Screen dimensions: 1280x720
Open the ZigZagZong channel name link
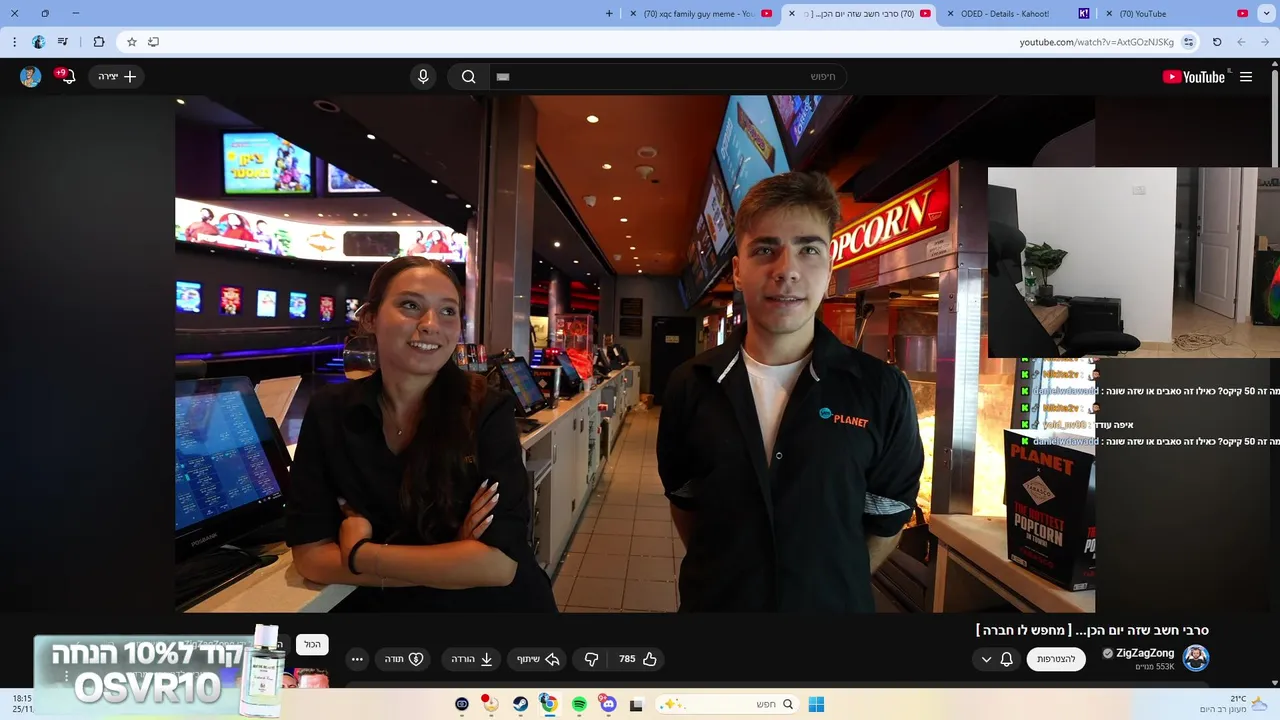[1145, 653]
